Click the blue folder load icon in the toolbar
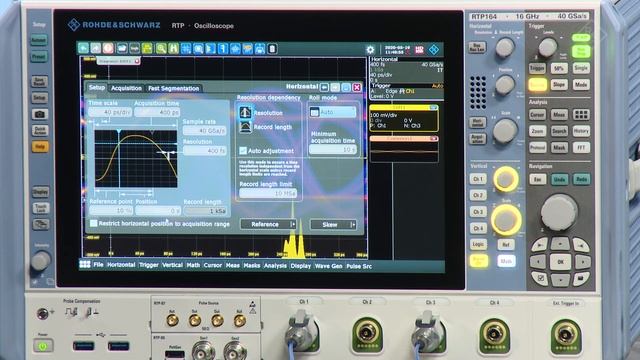This screenshot has height=360, width=640. coord(122,49)
